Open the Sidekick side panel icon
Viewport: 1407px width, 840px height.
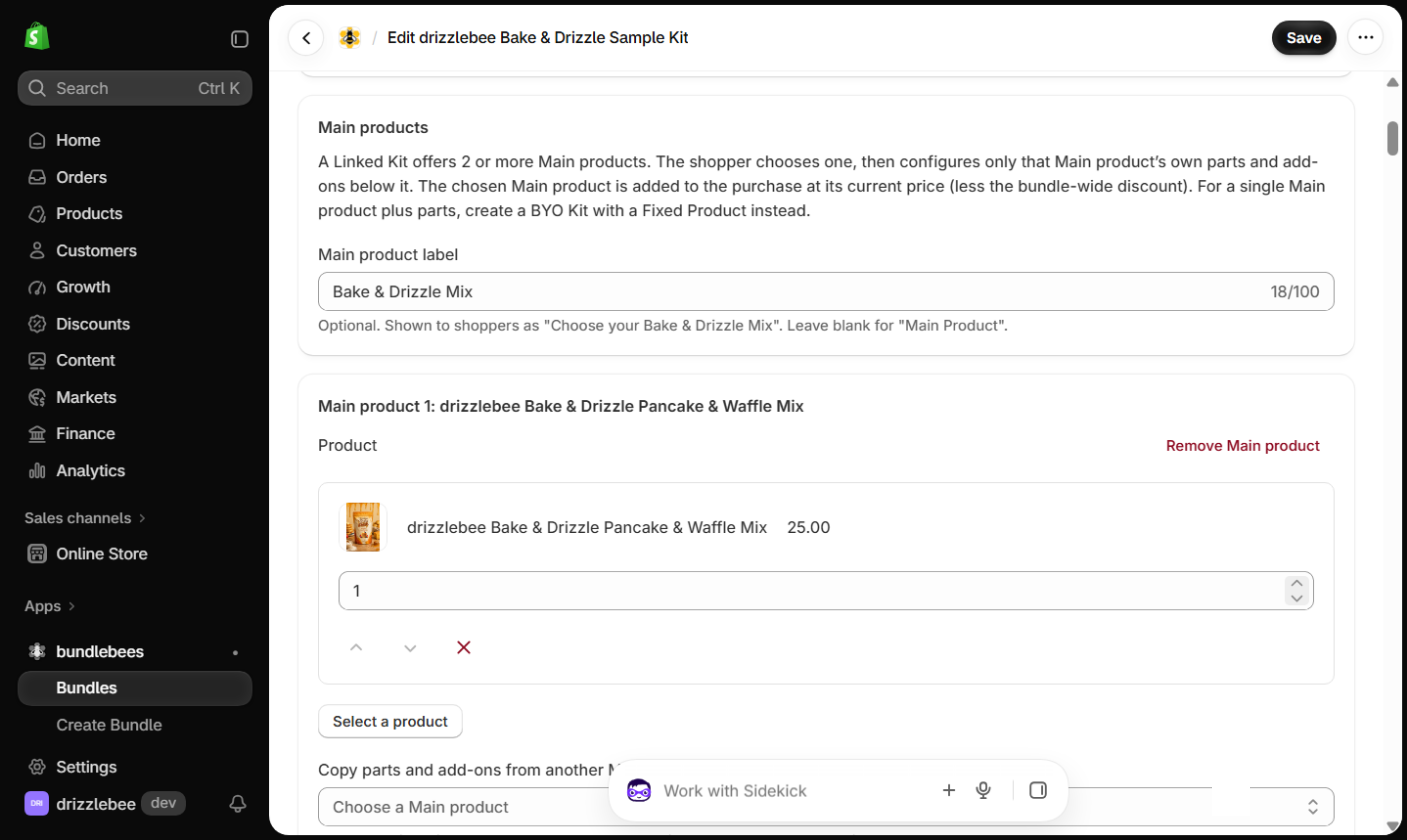click(1038, 790)
